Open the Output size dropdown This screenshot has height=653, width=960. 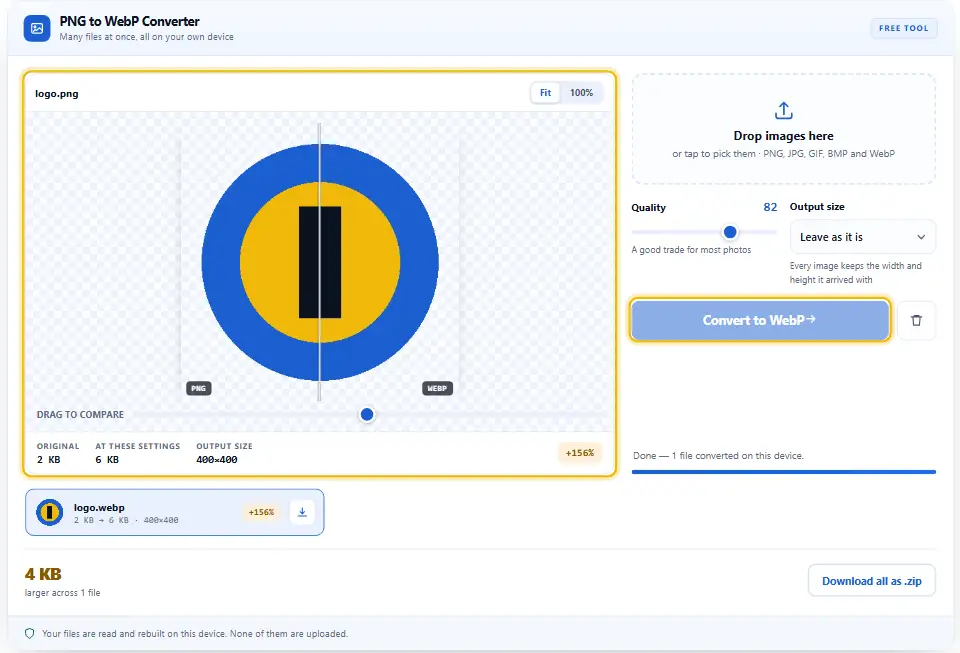[x=862, y=237]
